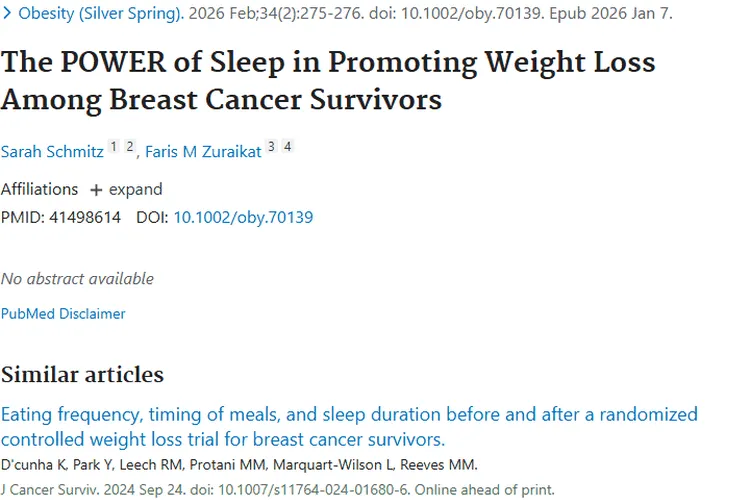Image resolution: width=750 pixels, height=500 pixels.
Task: Open the PubMed Disclaimer link
Action: [x=63, y=313]
